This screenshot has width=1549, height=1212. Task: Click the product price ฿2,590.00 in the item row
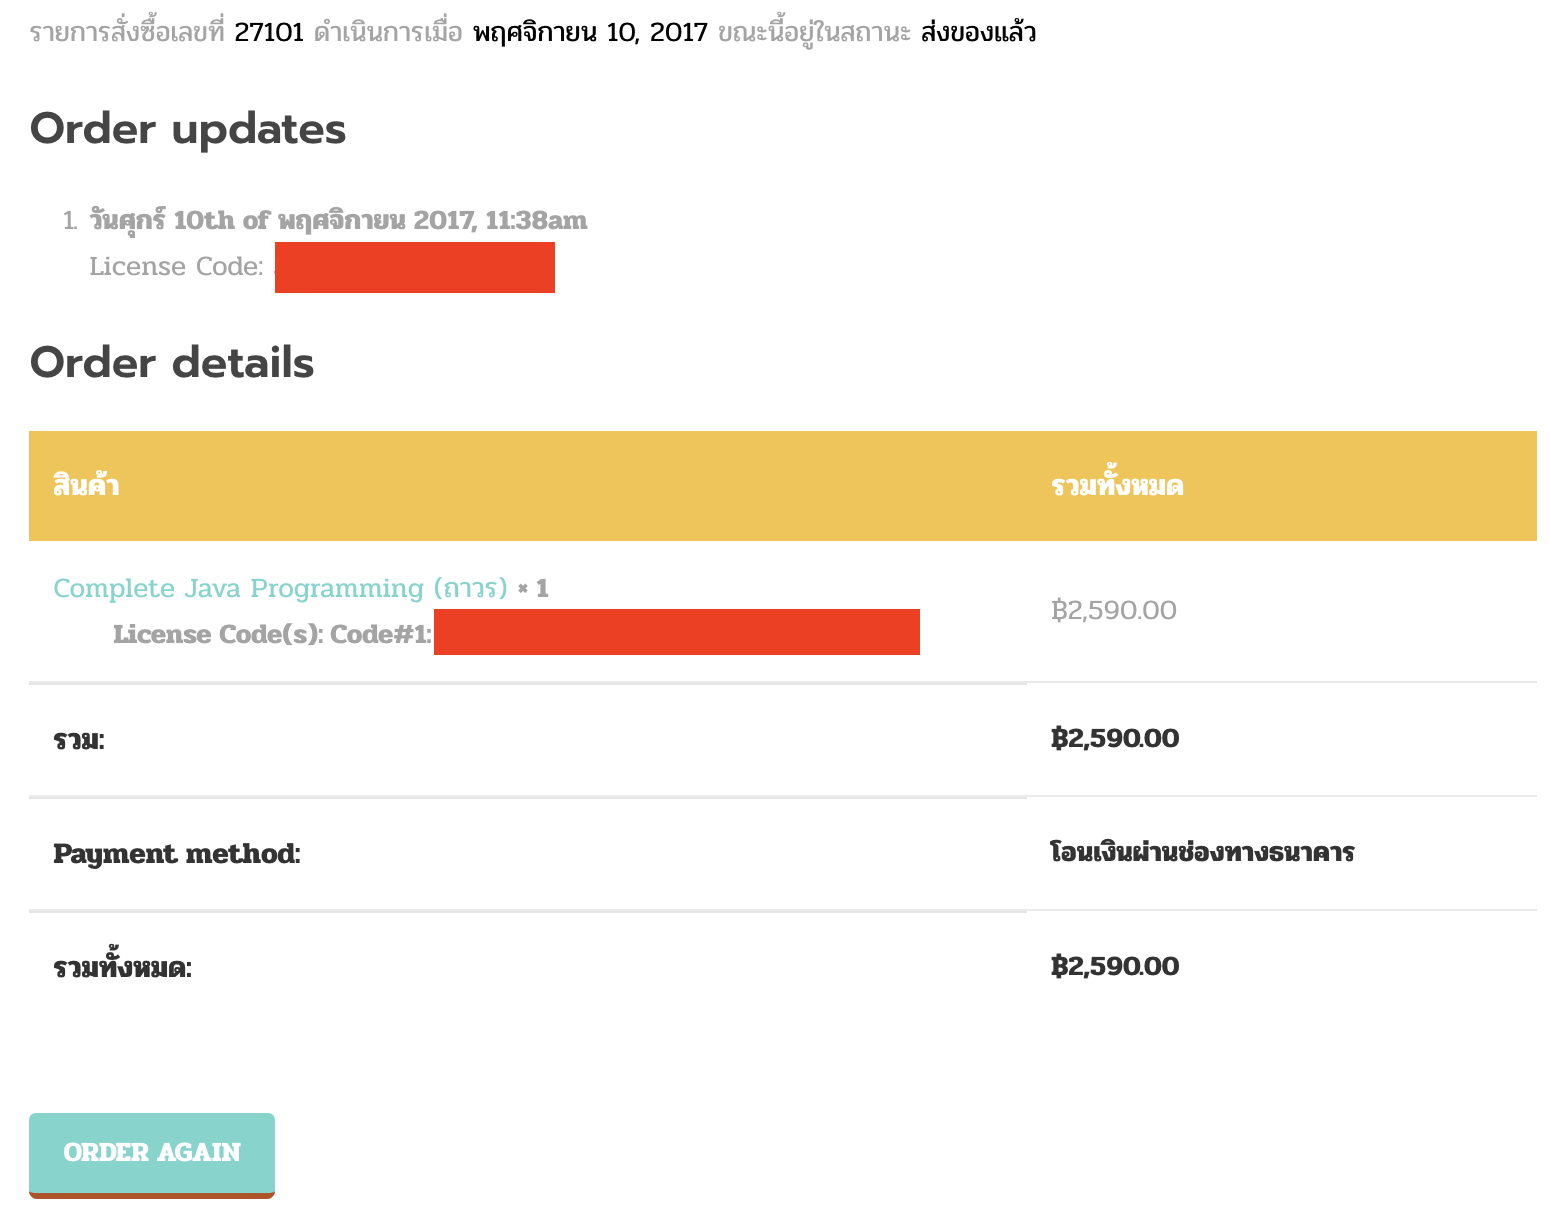(x=1114, y=610)
